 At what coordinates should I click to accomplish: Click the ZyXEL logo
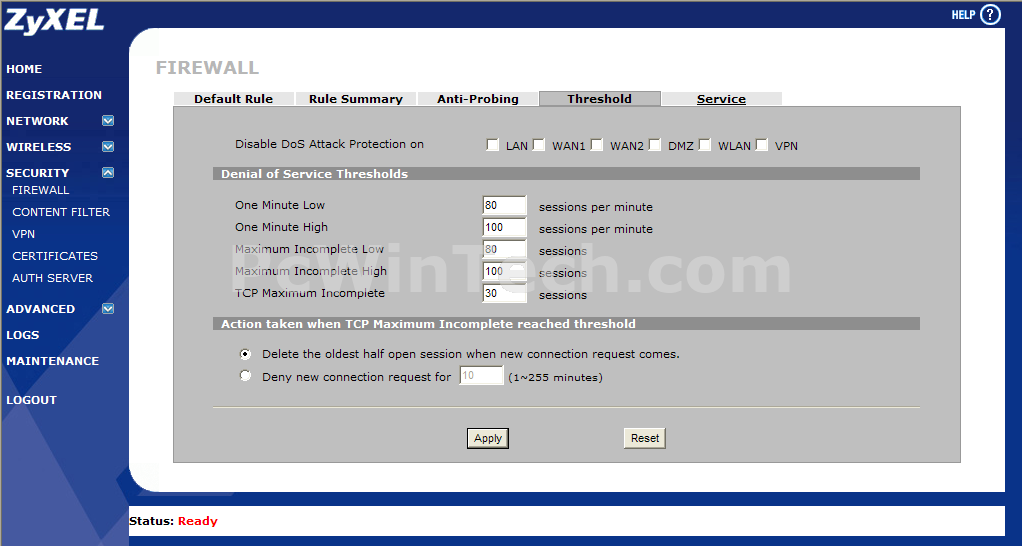click(53, 20)
